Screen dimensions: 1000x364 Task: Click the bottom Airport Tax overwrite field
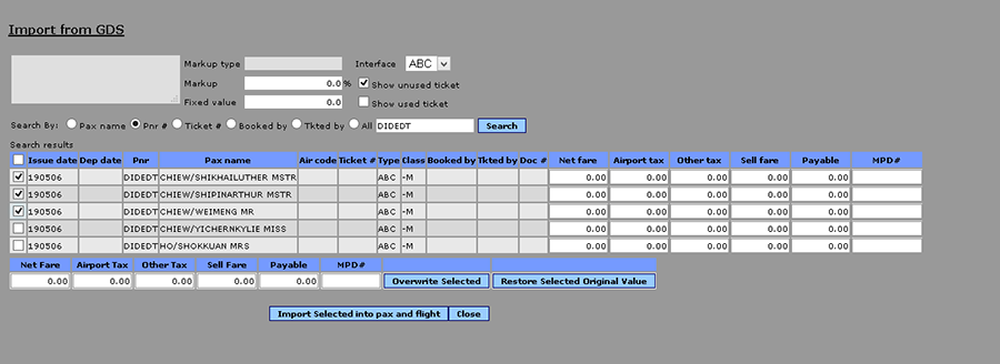[x=103, y=281]
